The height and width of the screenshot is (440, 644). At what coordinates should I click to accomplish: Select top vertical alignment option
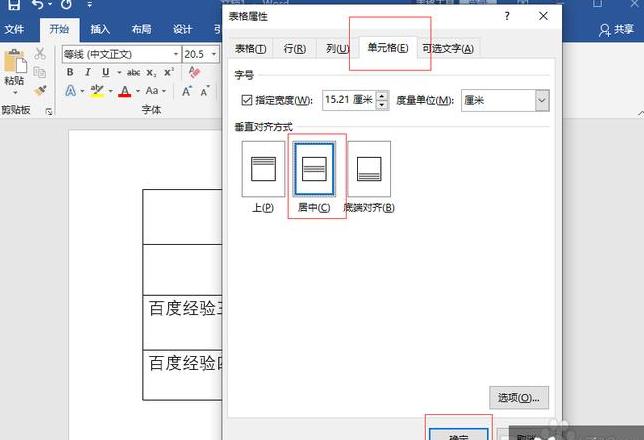pos(263,169)
